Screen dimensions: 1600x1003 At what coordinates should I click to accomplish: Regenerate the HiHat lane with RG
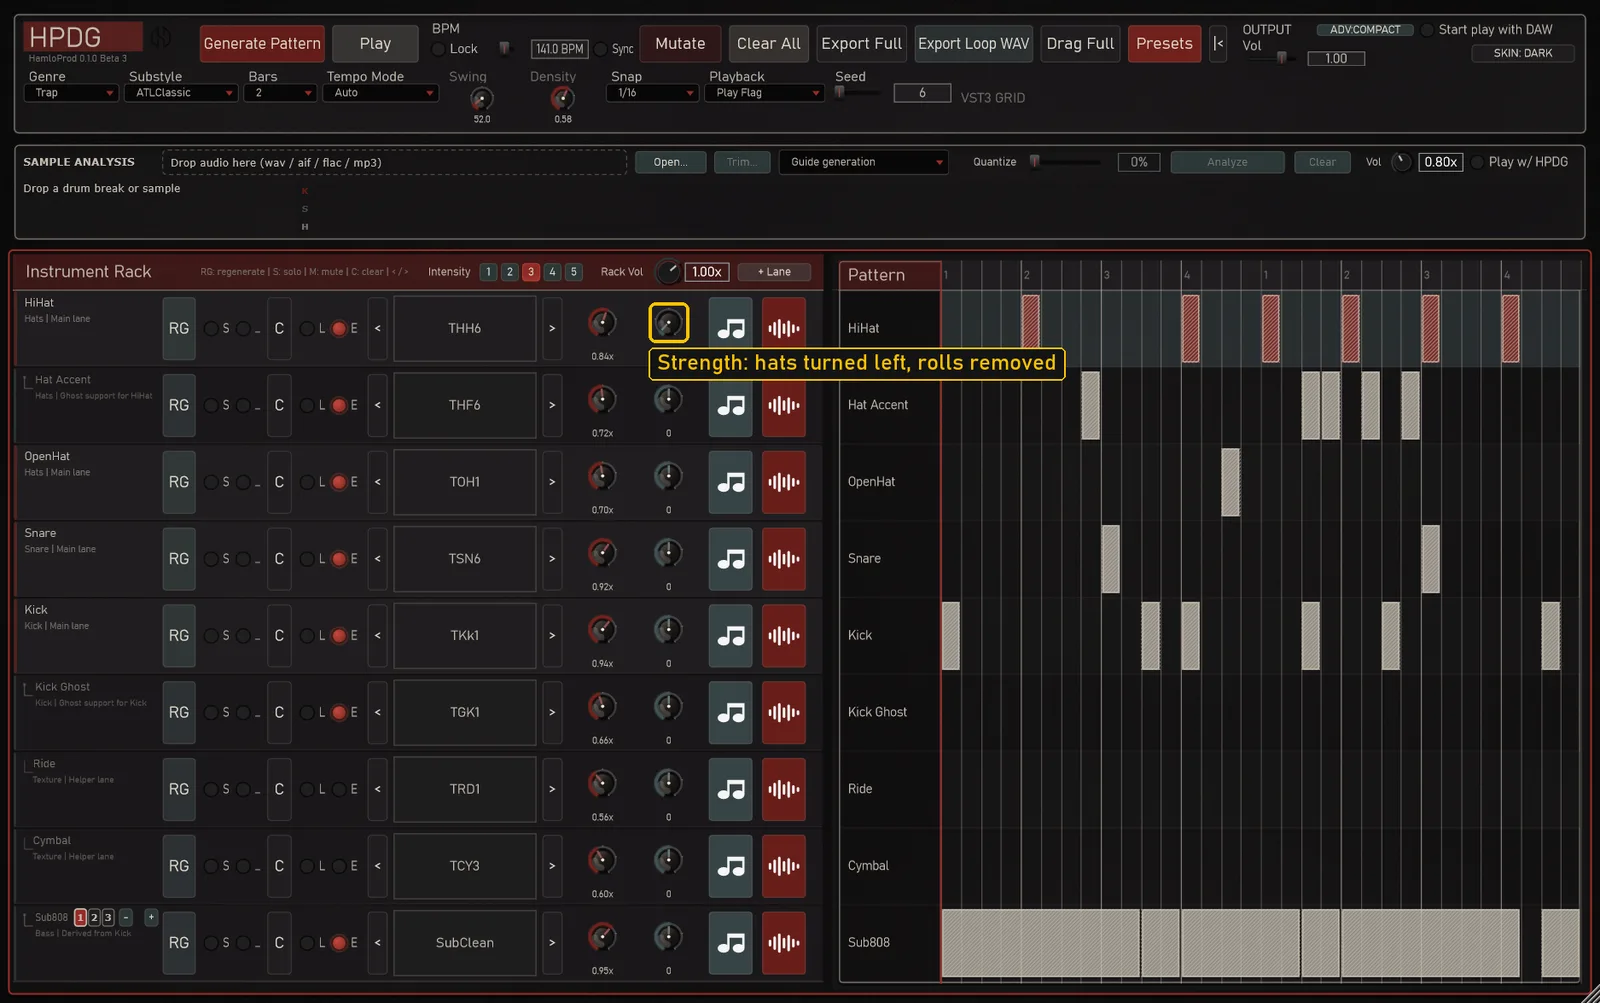tap(179, 328)
